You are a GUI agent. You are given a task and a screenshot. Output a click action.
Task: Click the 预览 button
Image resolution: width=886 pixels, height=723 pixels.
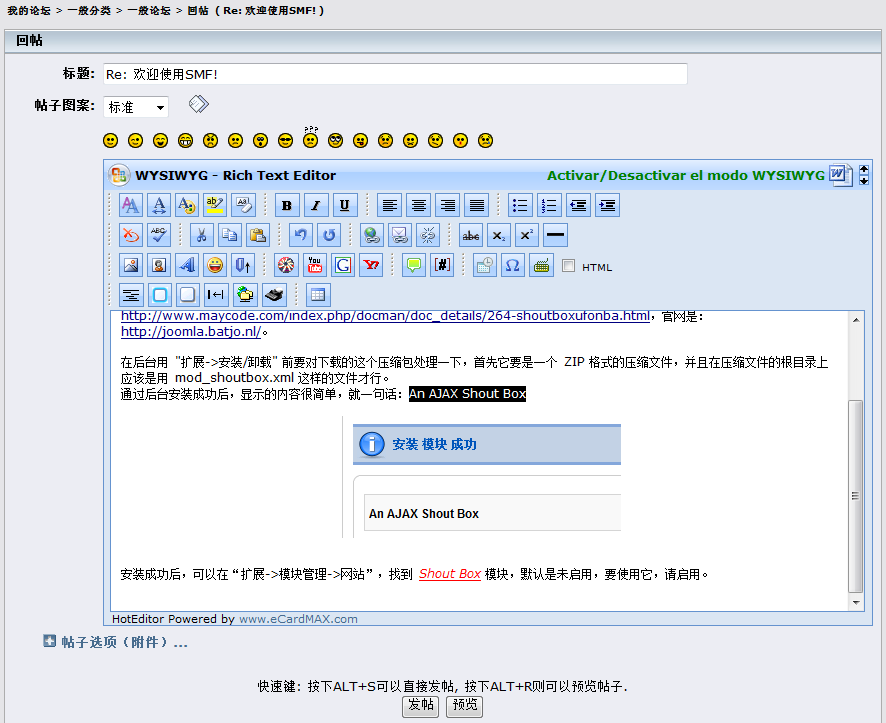pyautogui.click(x=464, y=705)
